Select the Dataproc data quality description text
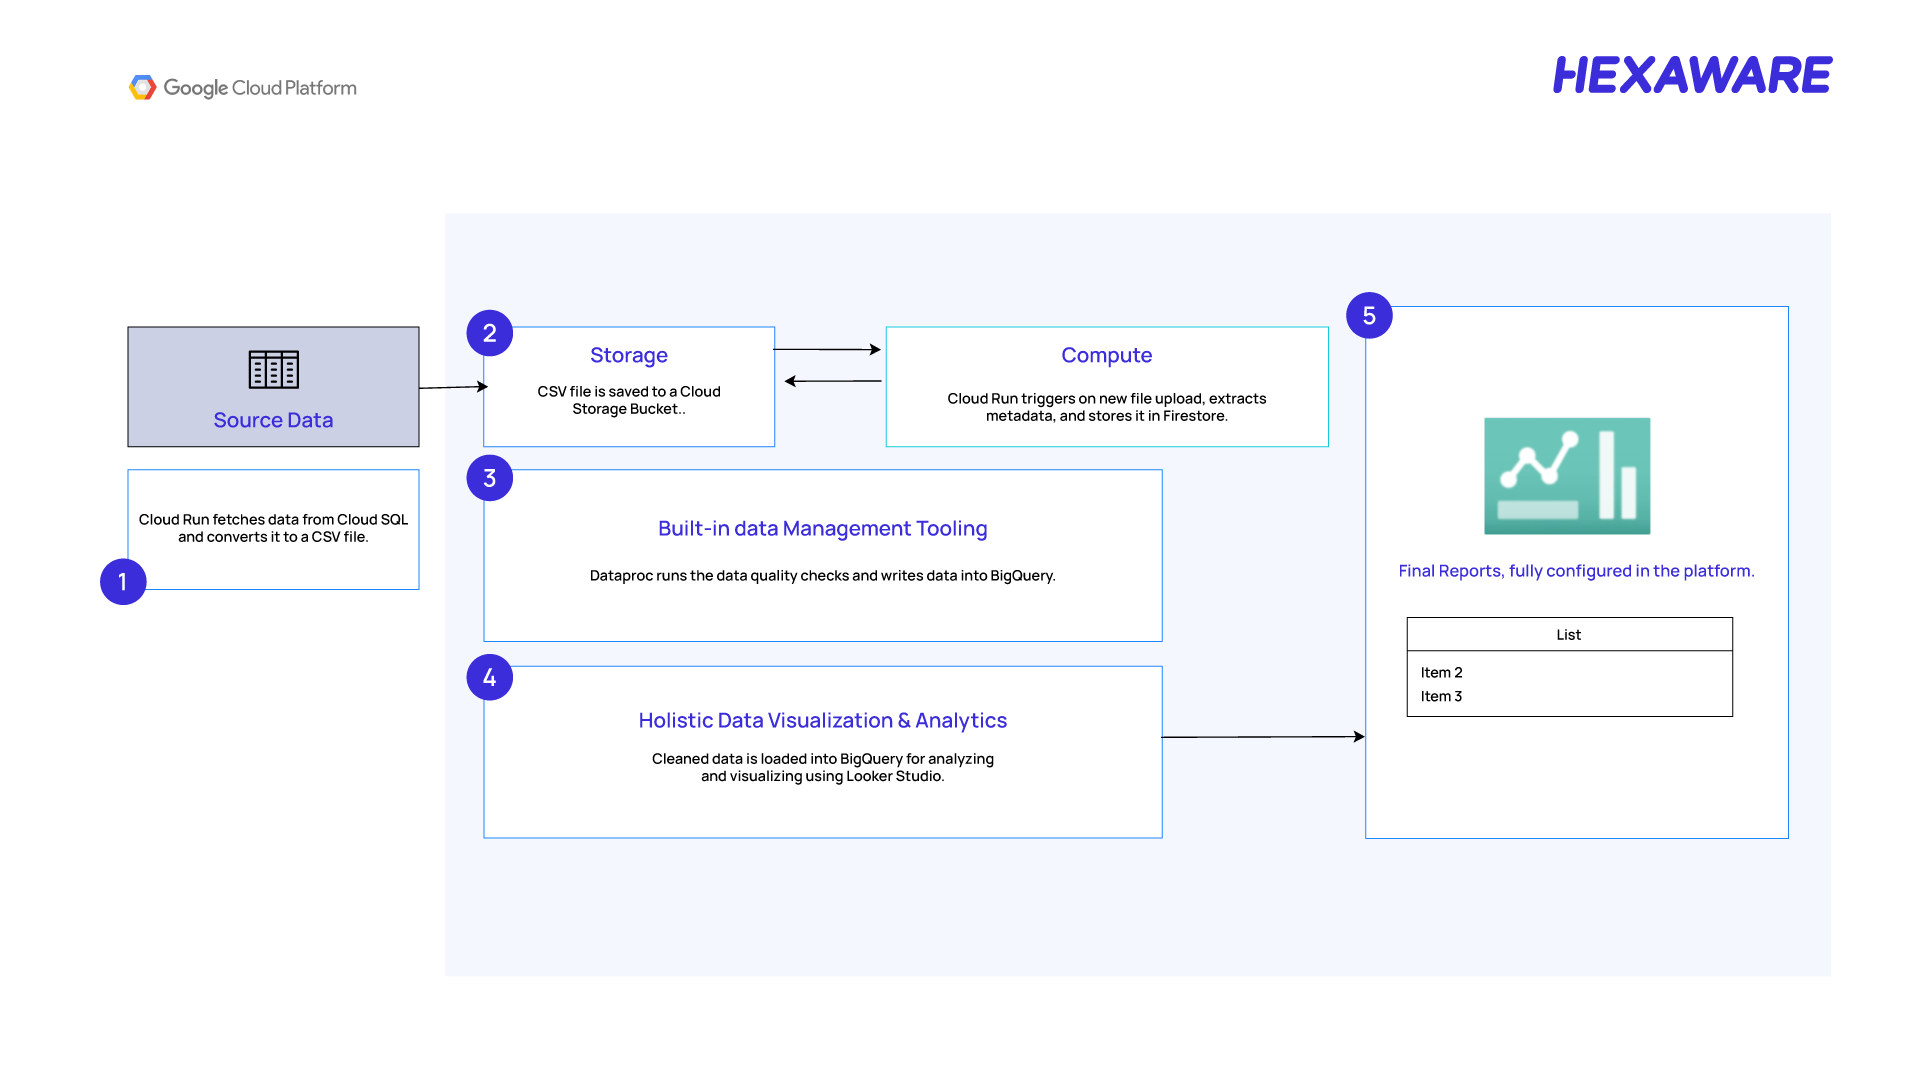 tap(823, 576)
